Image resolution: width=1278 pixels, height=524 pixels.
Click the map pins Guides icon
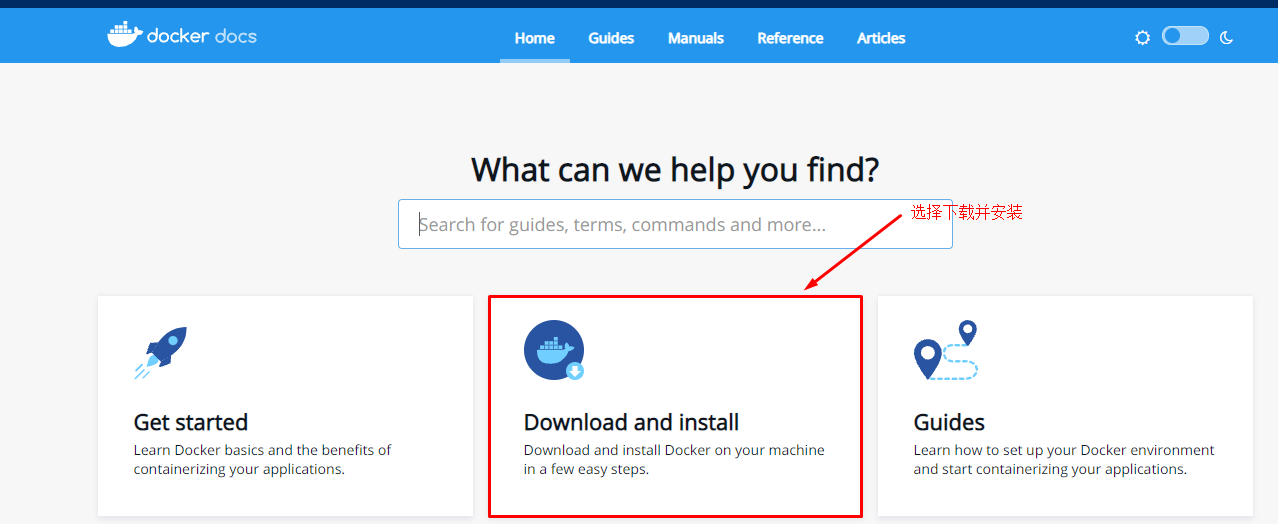pos(945,351)
